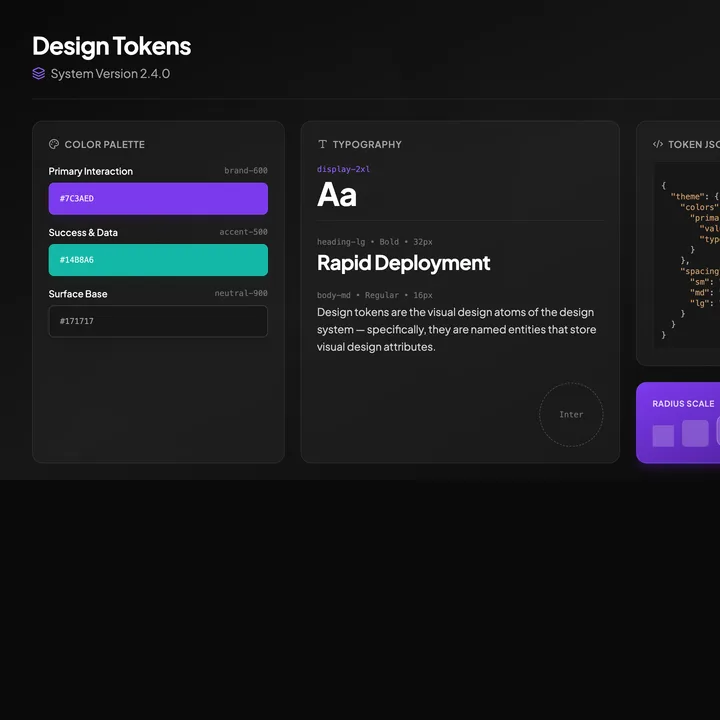Viewport: 720px width, 720px height.
Task: Click the COLOR PALETTE heading
Action: point(104,144)
